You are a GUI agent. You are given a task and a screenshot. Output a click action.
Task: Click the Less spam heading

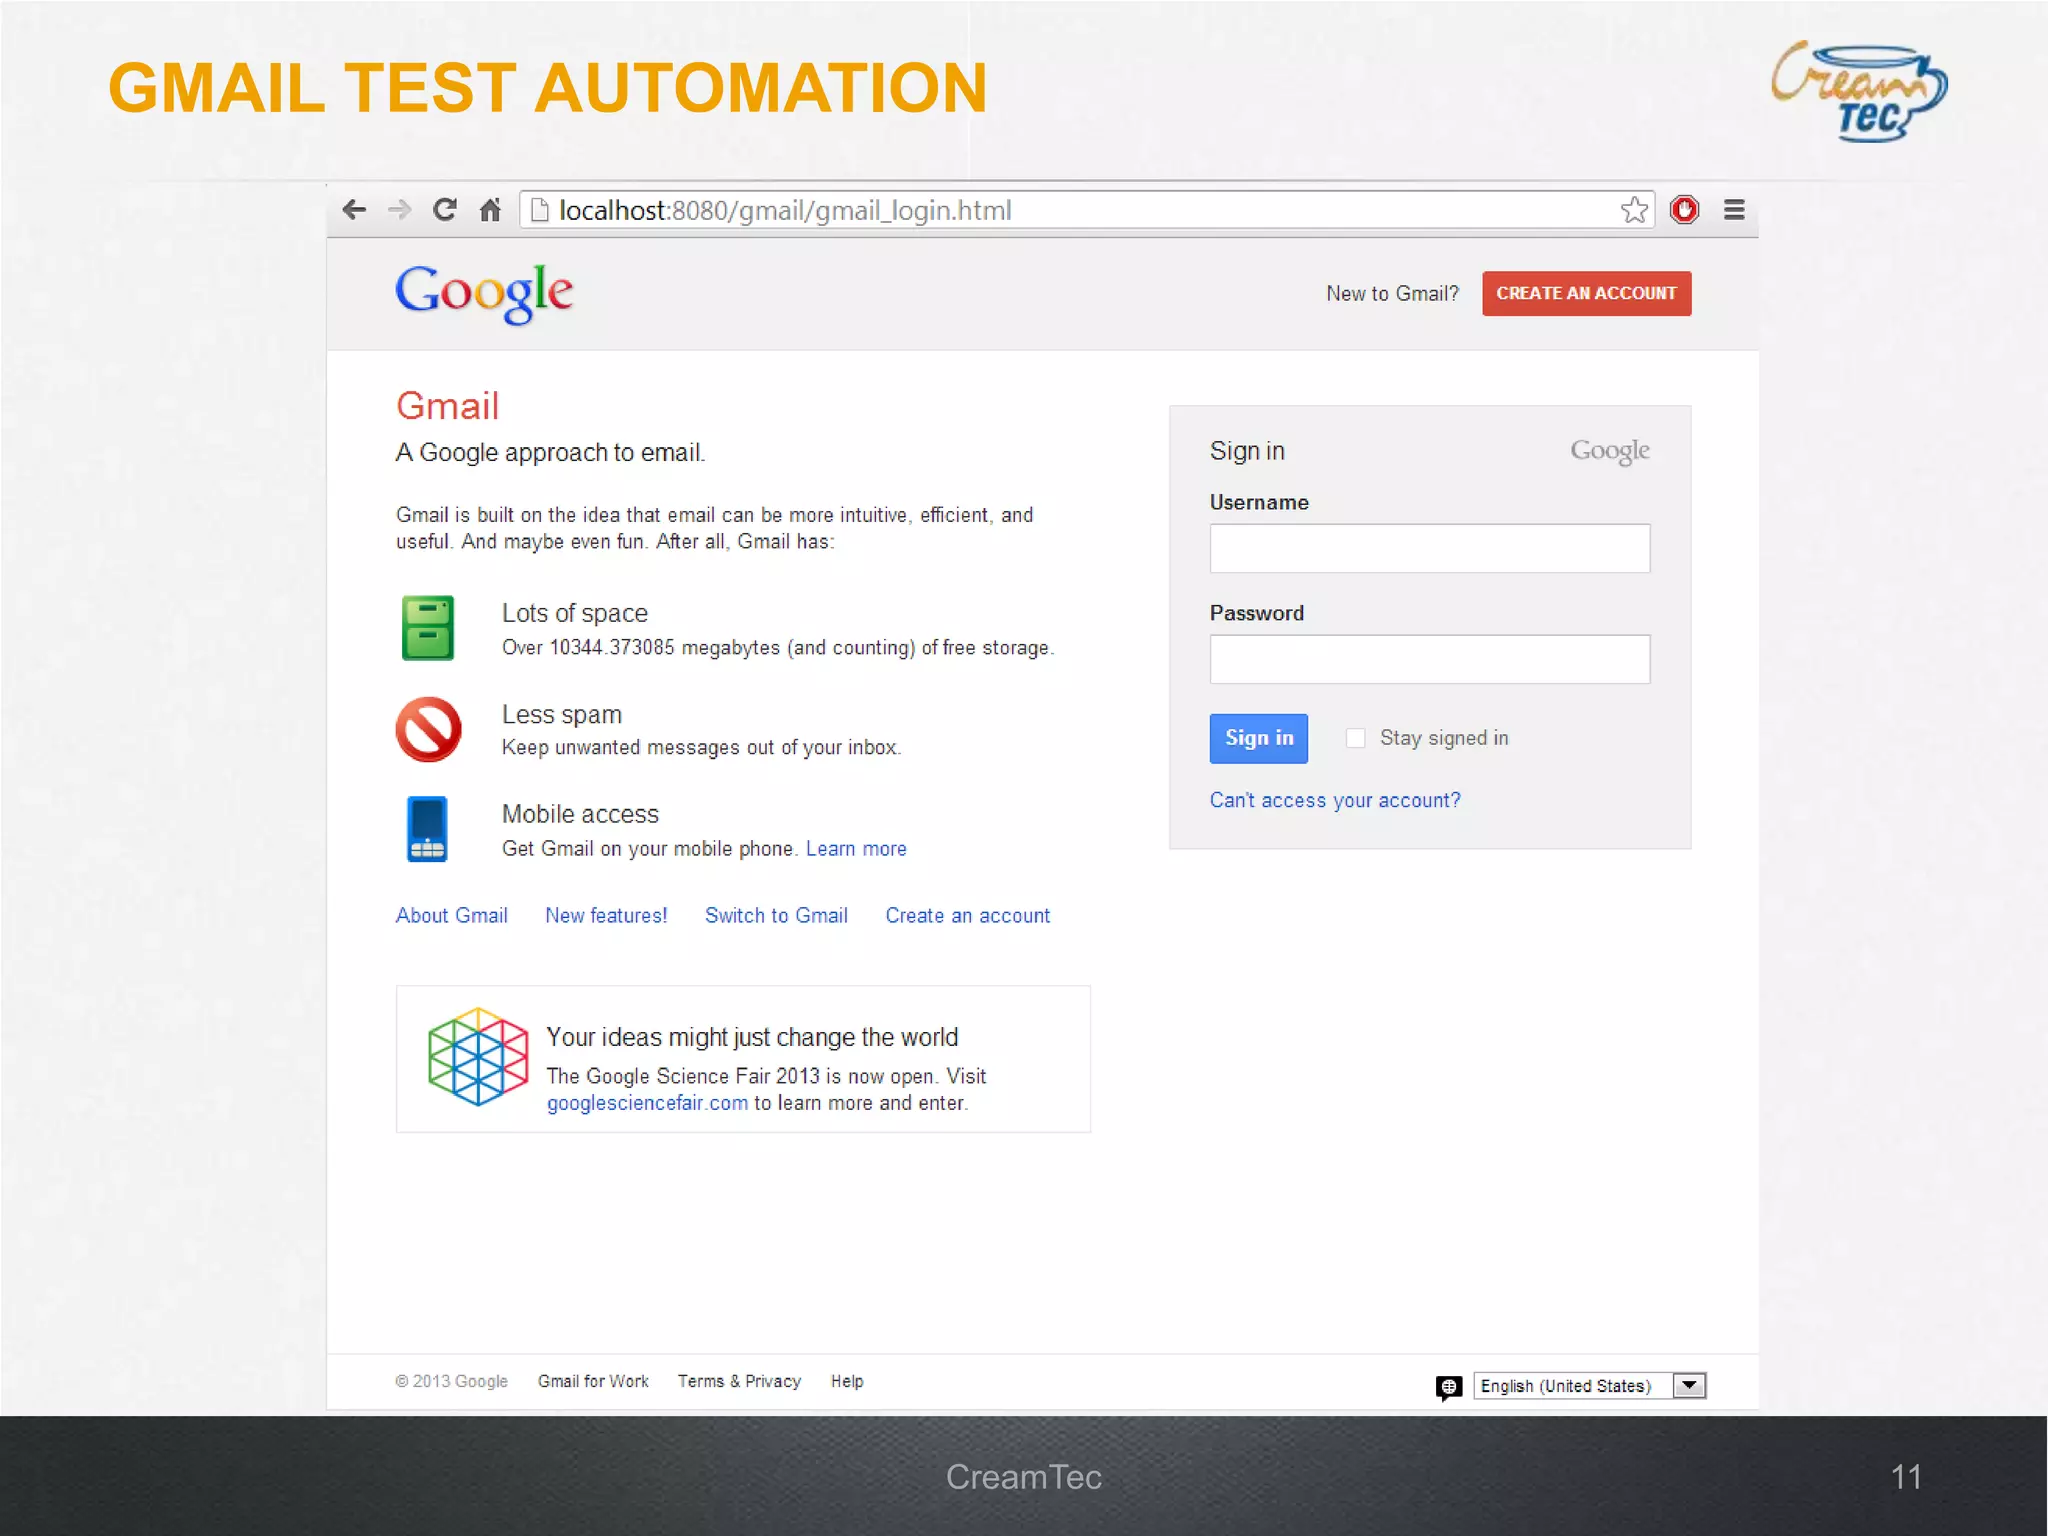pos(562,715)
